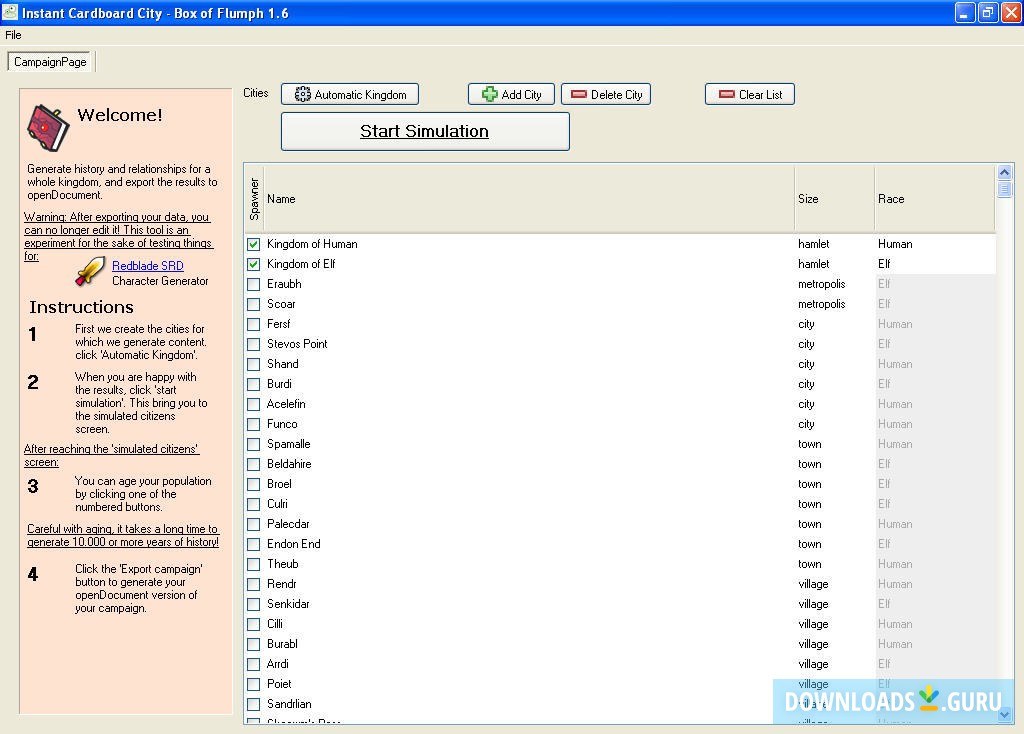This screenshot has height=734, width=1024.
Task: Enable the spawner checkbox for Eraubh
Action: click(x=253, y=284)
